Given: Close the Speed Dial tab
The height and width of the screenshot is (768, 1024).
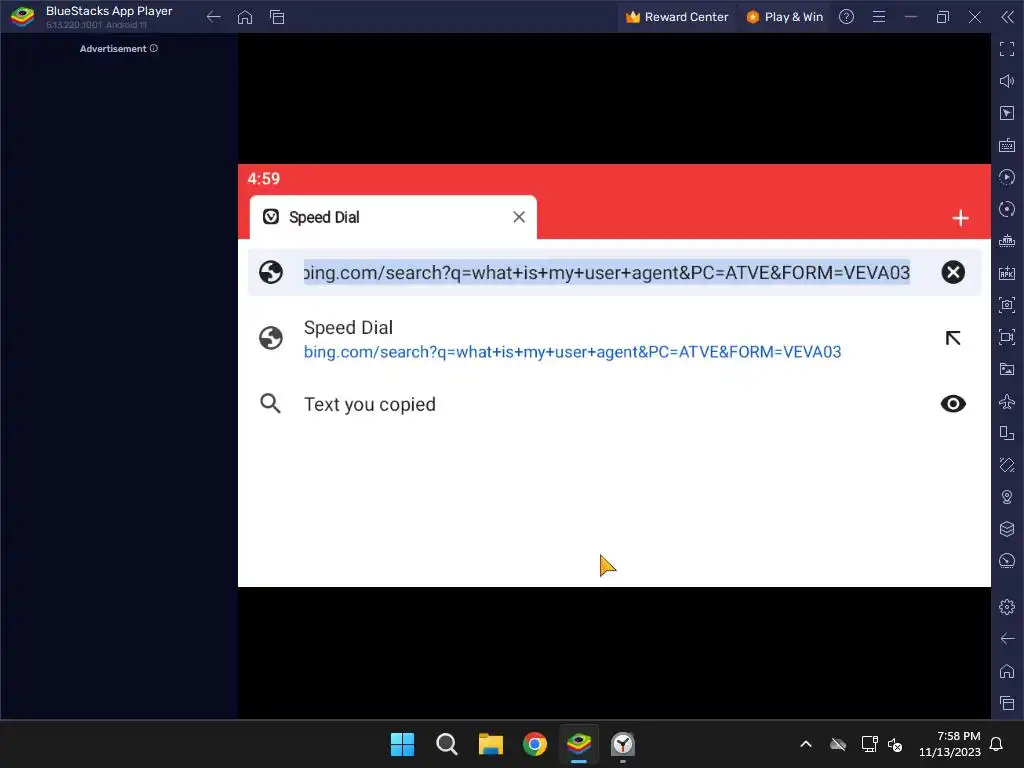Looking at the screenshot, I should (519, 217).
